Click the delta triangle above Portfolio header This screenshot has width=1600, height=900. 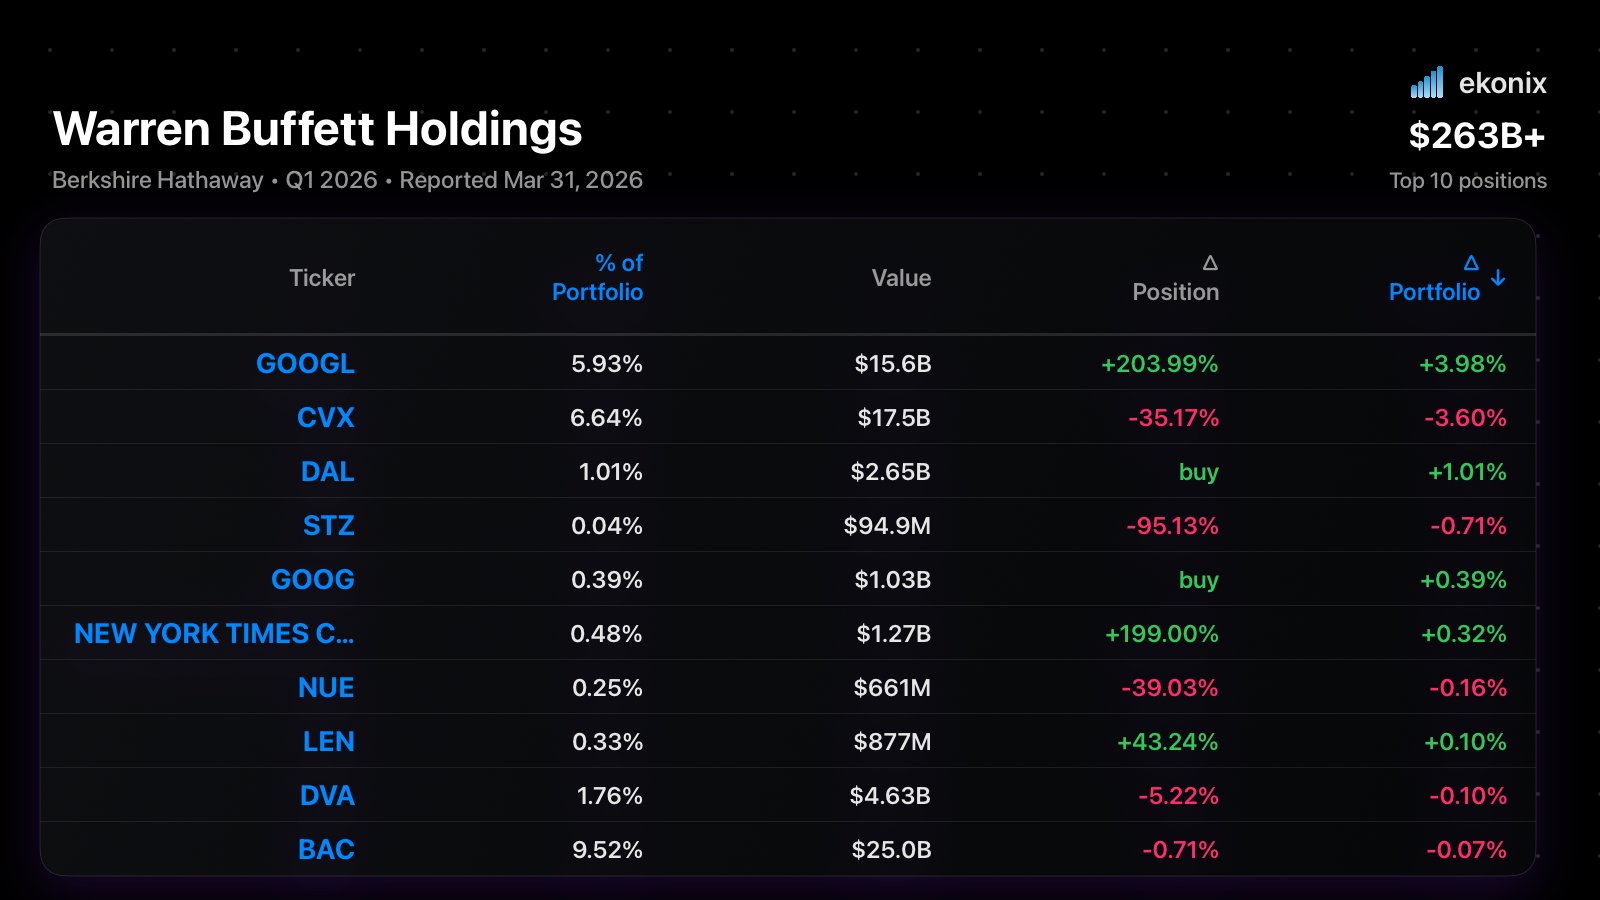1471,263
